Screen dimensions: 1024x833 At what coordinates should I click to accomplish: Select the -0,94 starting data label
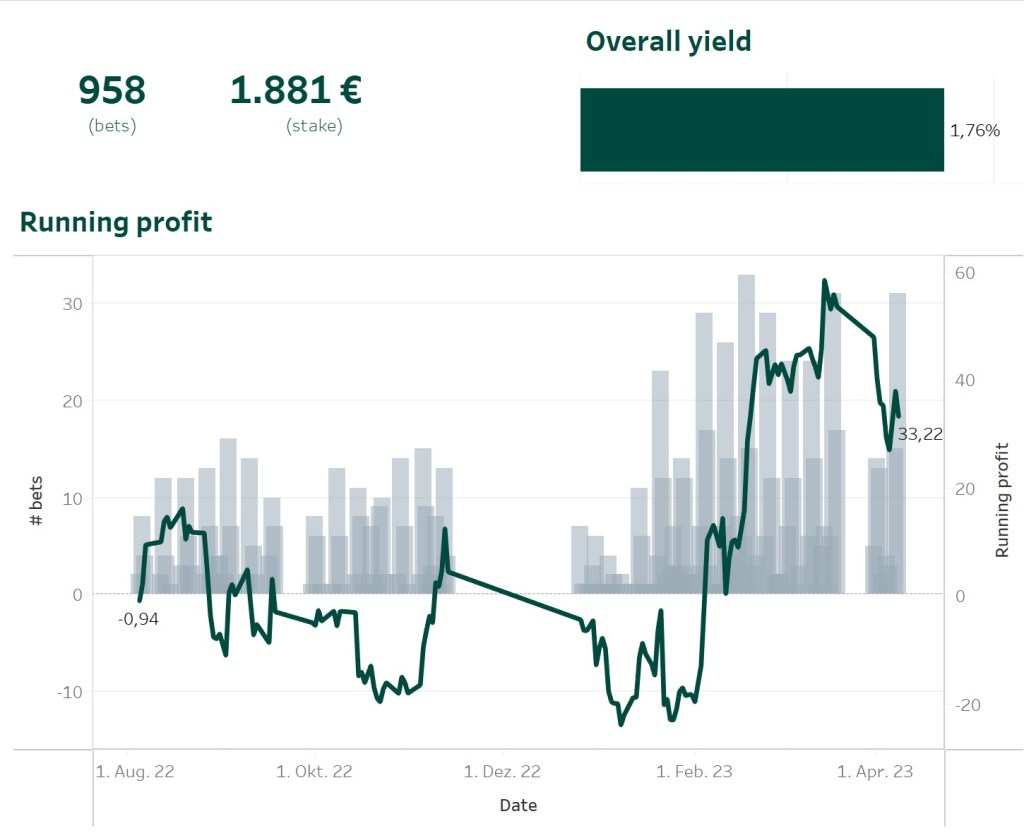(138, 619)
